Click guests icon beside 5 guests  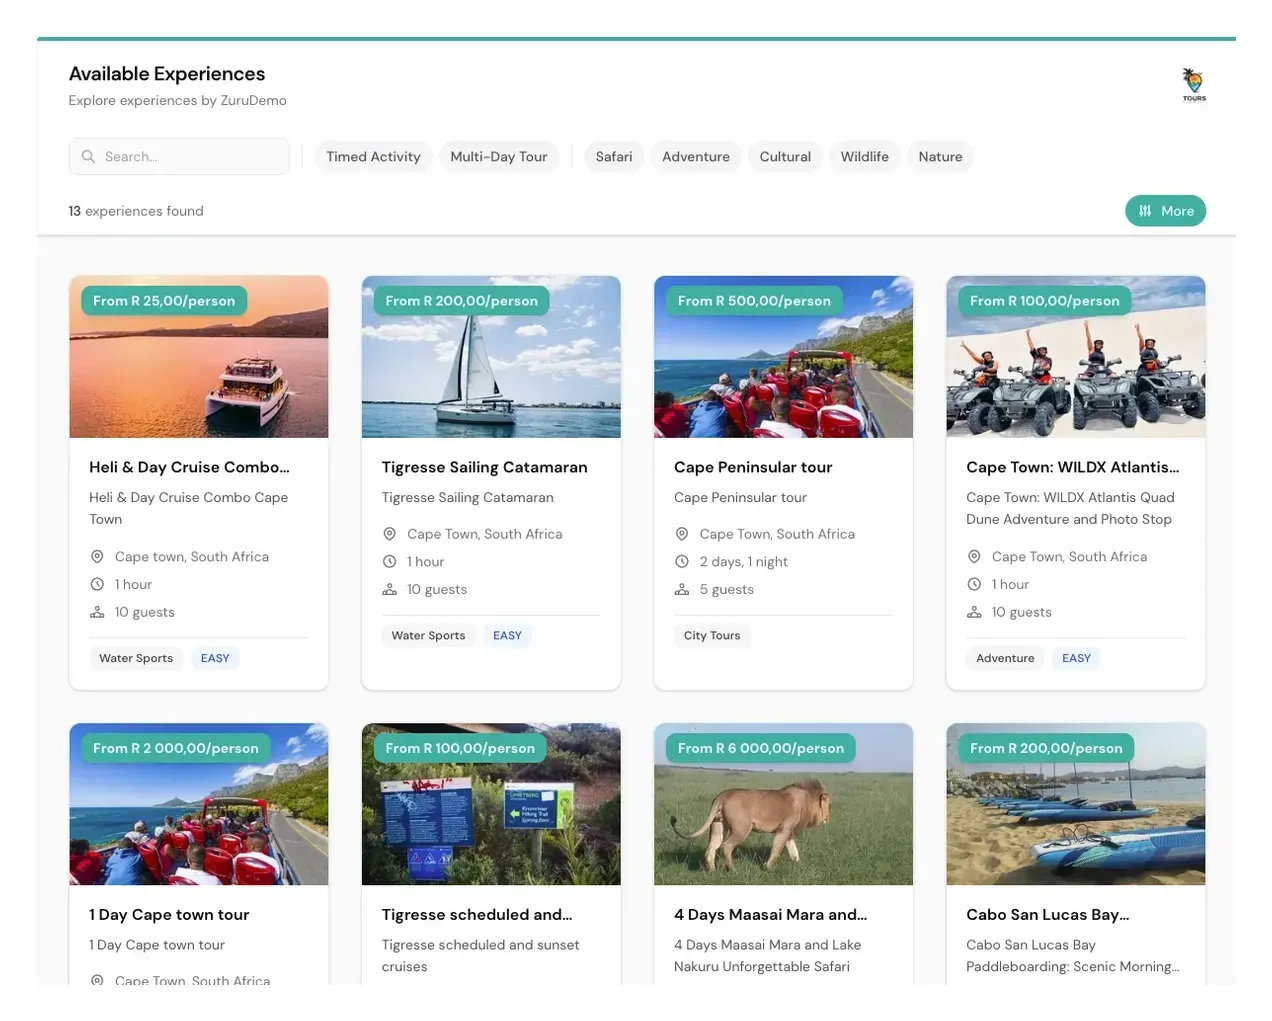click(x=681, y=590)
